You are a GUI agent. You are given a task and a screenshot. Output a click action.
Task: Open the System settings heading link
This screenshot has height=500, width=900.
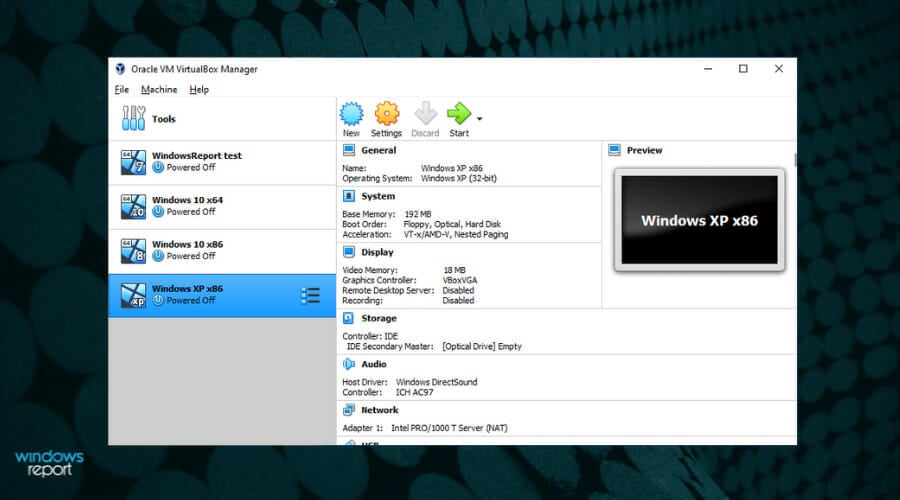(x=378, y=196)
